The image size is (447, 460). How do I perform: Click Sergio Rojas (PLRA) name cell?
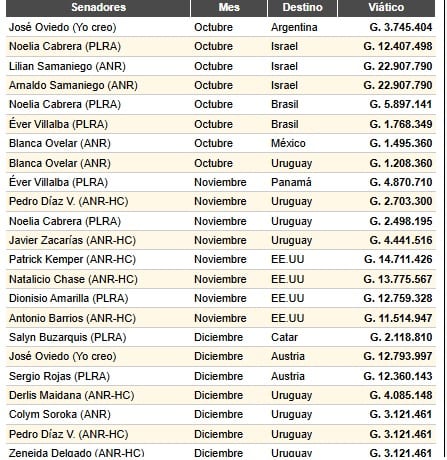coord(59,376)
